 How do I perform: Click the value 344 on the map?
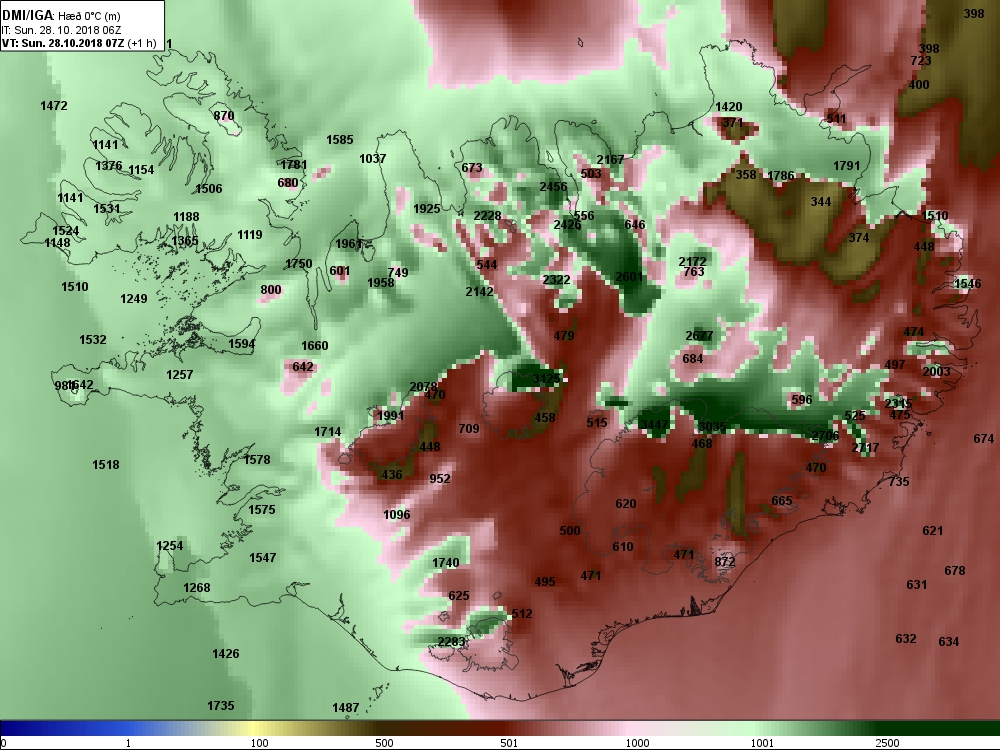pyautogui.click(x=821, y=202)
